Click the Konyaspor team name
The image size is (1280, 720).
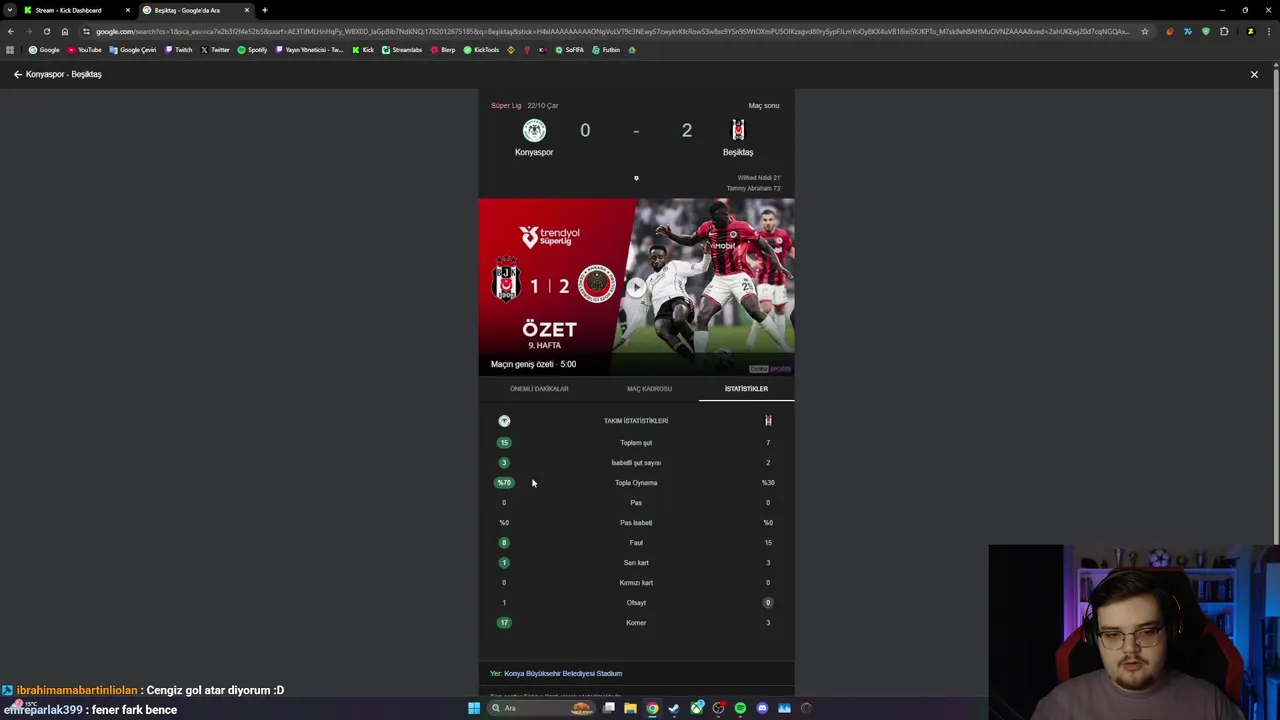pyautogui.click(x=534, y=152)
